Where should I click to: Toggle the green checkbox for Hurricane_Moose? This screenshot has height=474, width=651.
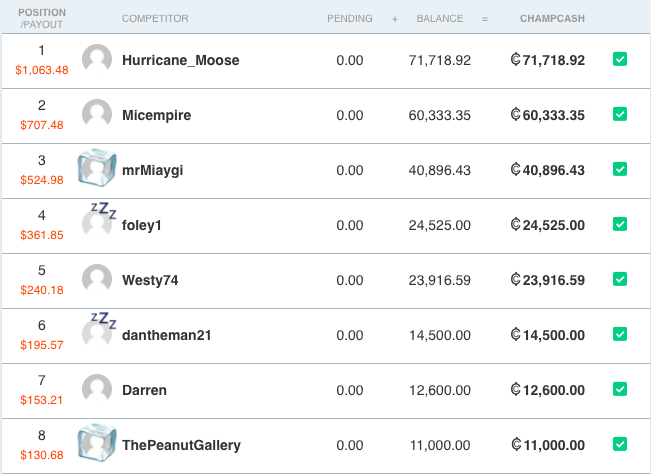(620, 59)
